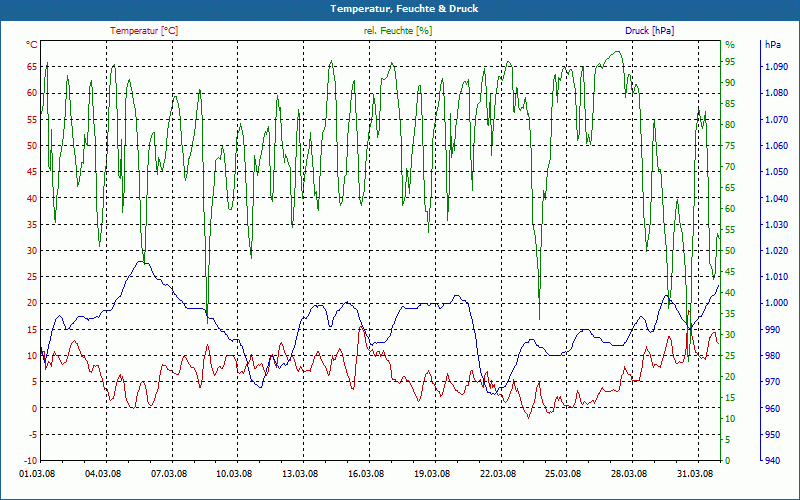
Task: Click the '1.090' pressure axis value
Action: click(777, 66)
